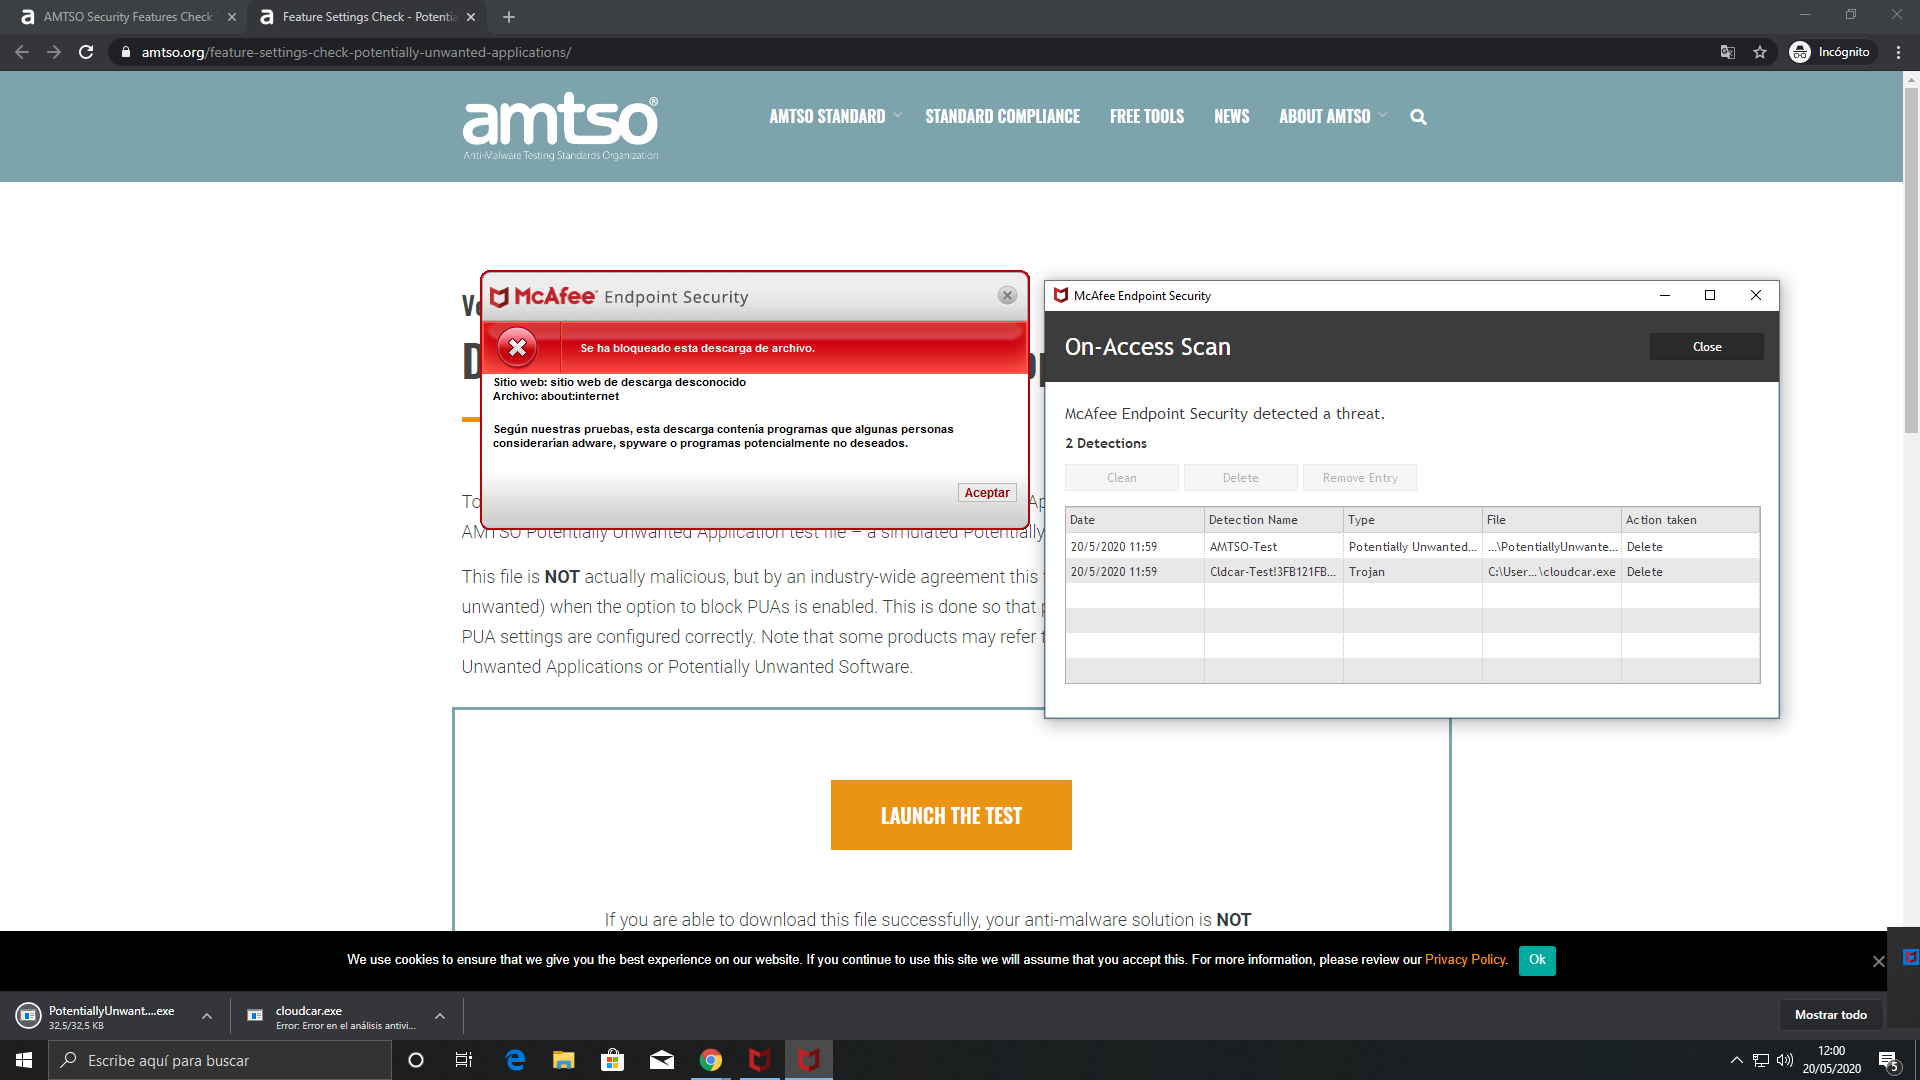Click Aceptar in McAfee alert
1920x1080 pixels.
(x=986, y=493)
